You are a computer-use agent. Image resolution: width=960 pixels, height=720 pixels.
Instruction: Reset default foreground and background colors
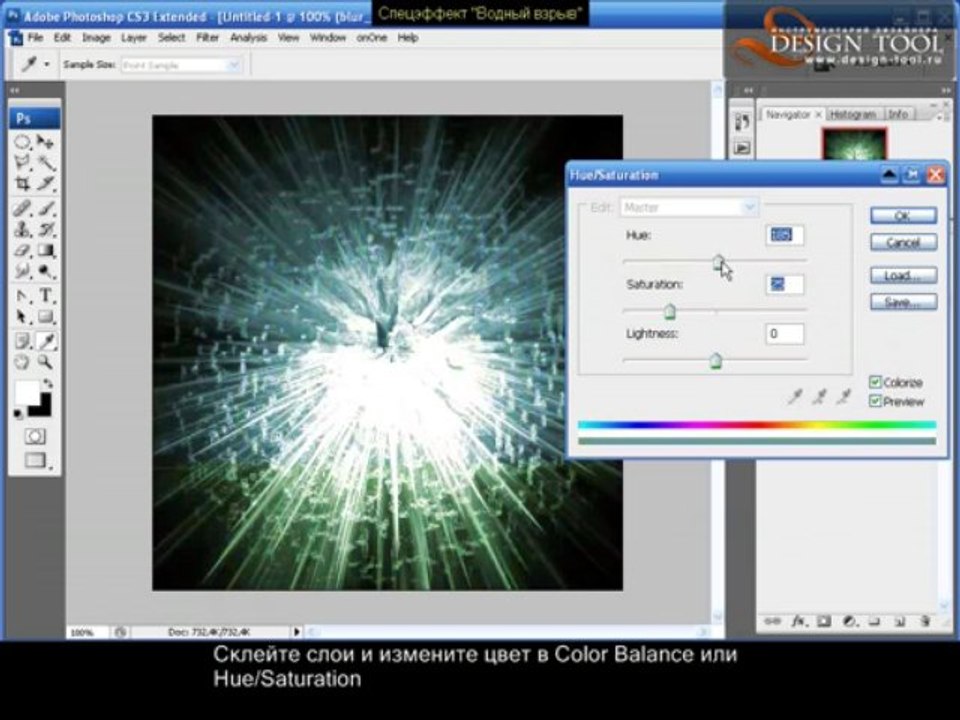pos(18,414)
